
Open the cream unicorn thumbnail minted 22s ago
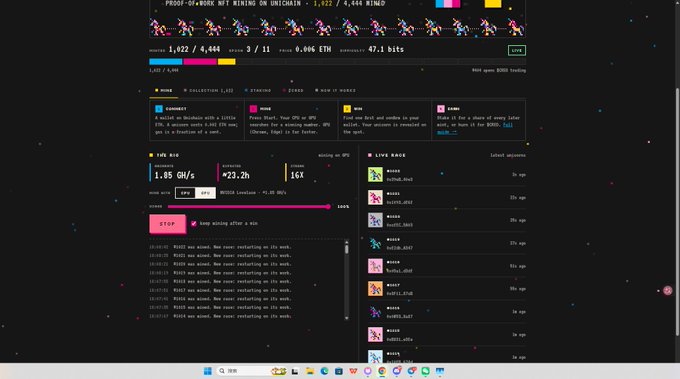[375, 197]
